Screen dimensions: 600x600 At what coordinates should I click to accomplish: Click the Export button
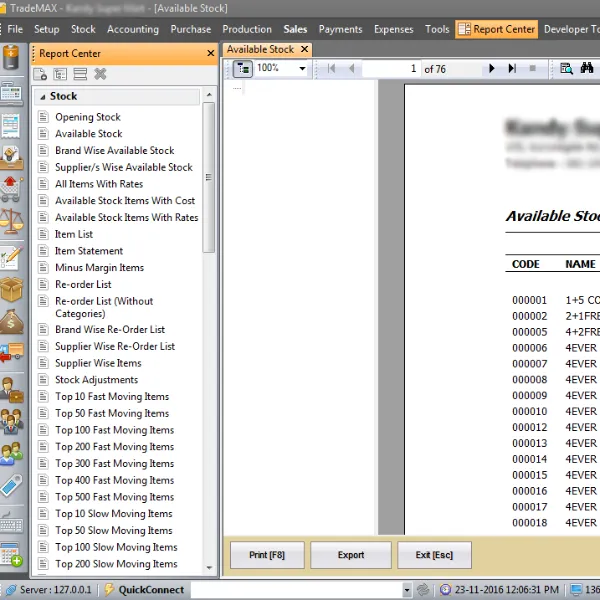pyautogui.click(x=351, y=555)
